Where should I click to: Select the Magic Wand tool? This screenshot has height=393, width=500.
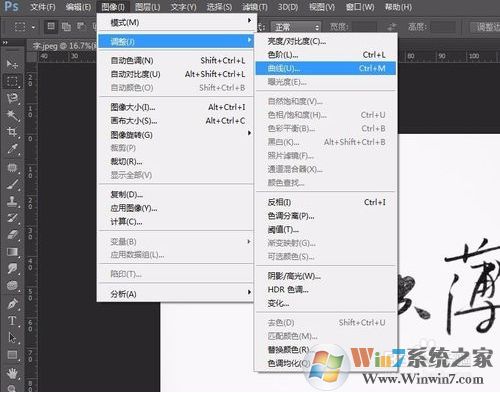(12, 115)
